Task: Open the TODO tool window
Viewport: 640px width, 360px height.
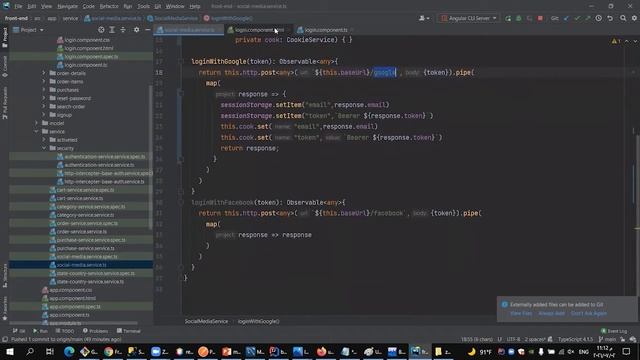Action: 65,331
